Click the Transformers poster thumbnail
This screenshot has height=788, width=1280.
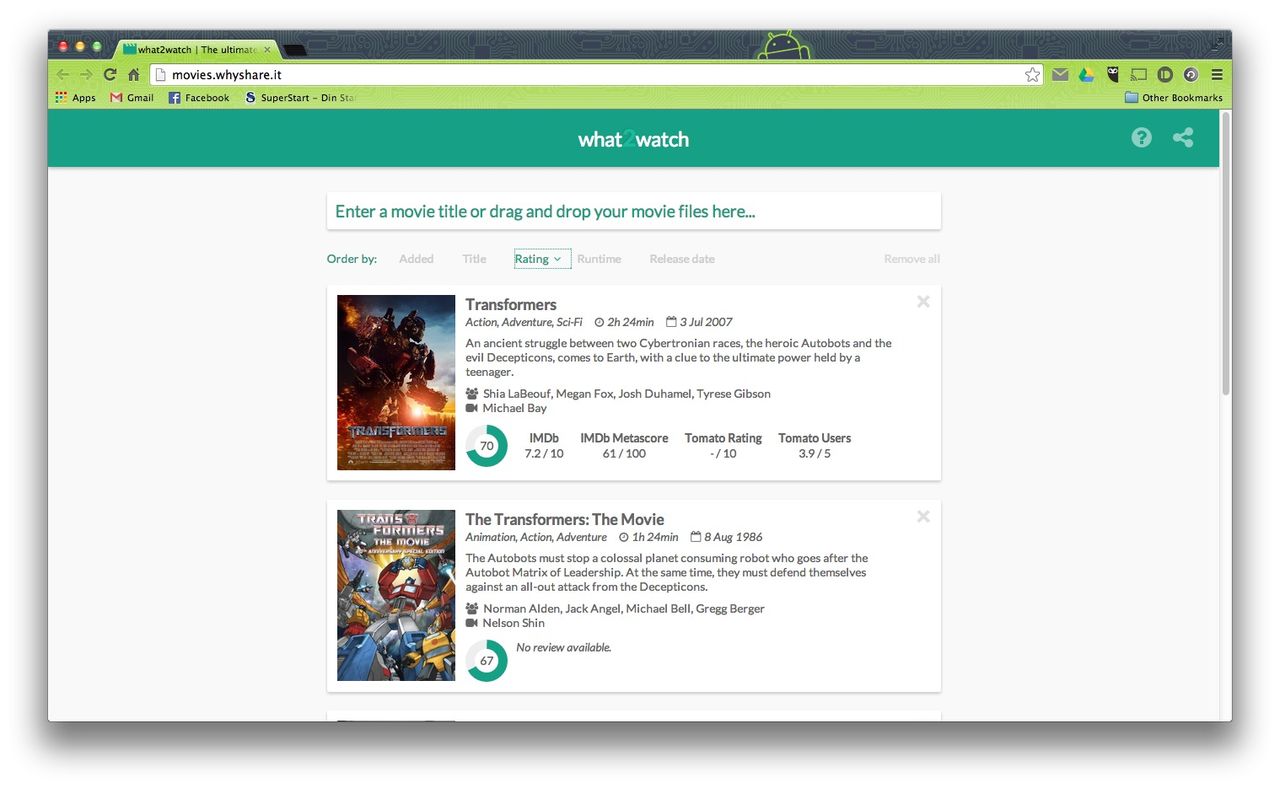396,382
